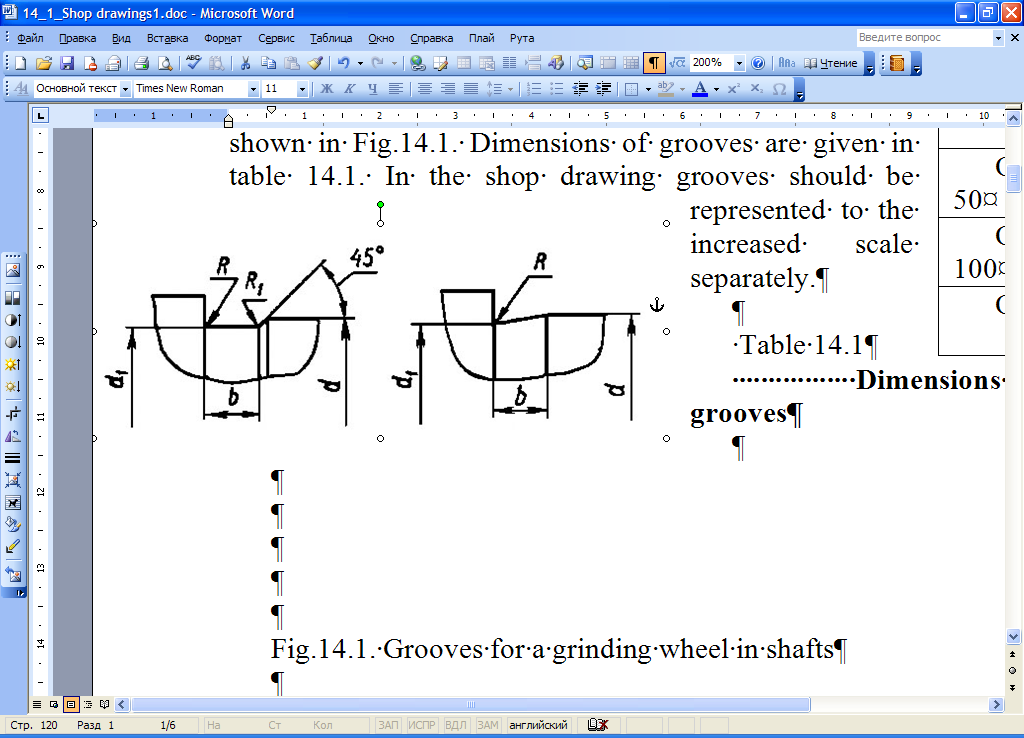Rotate the picture left

[12, 436]
